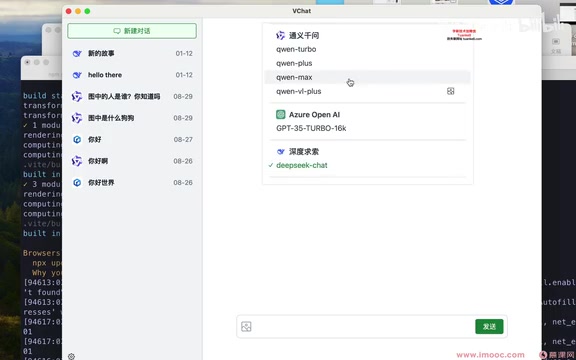
Task: Open the 图中的人是谁 conversation
Action: (132, 97)
